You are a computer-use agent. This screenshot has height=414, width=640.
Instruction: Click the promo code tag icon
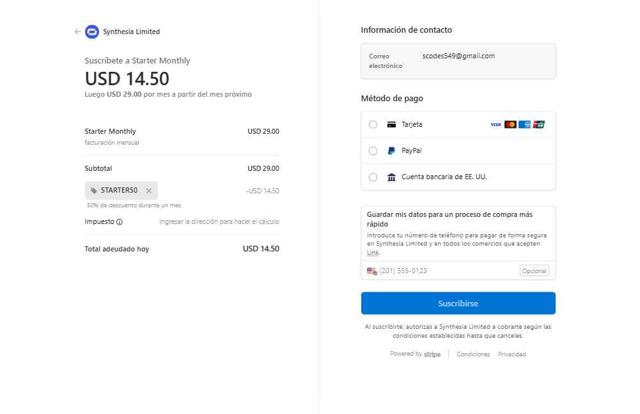point(94,190)
